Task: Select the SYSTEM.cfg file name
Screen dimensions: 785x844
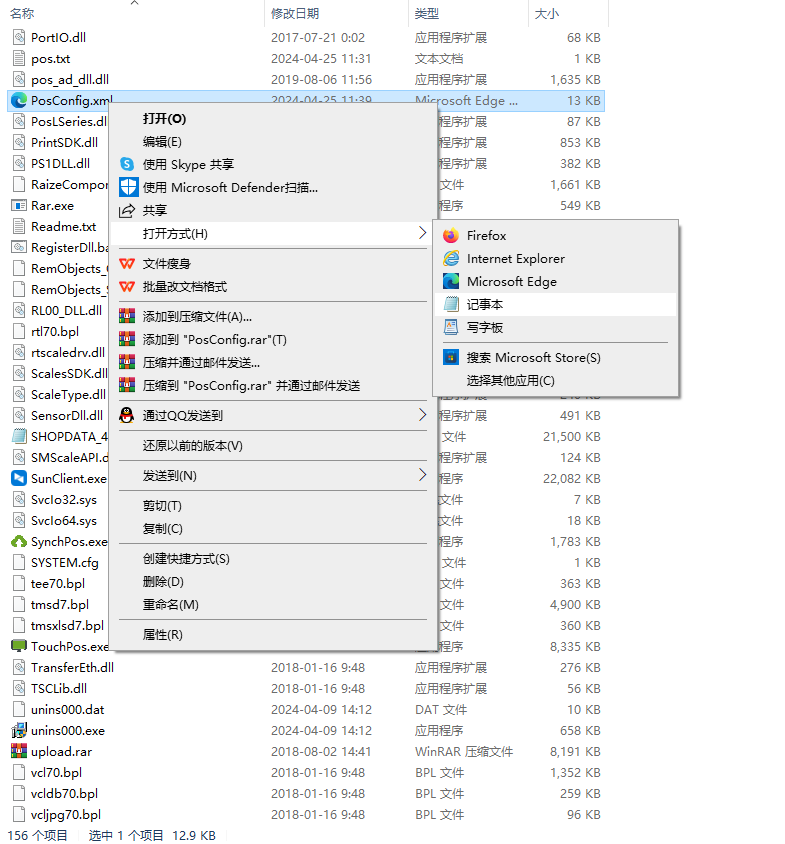Action: pyautogui.click(x=65, y=562)
